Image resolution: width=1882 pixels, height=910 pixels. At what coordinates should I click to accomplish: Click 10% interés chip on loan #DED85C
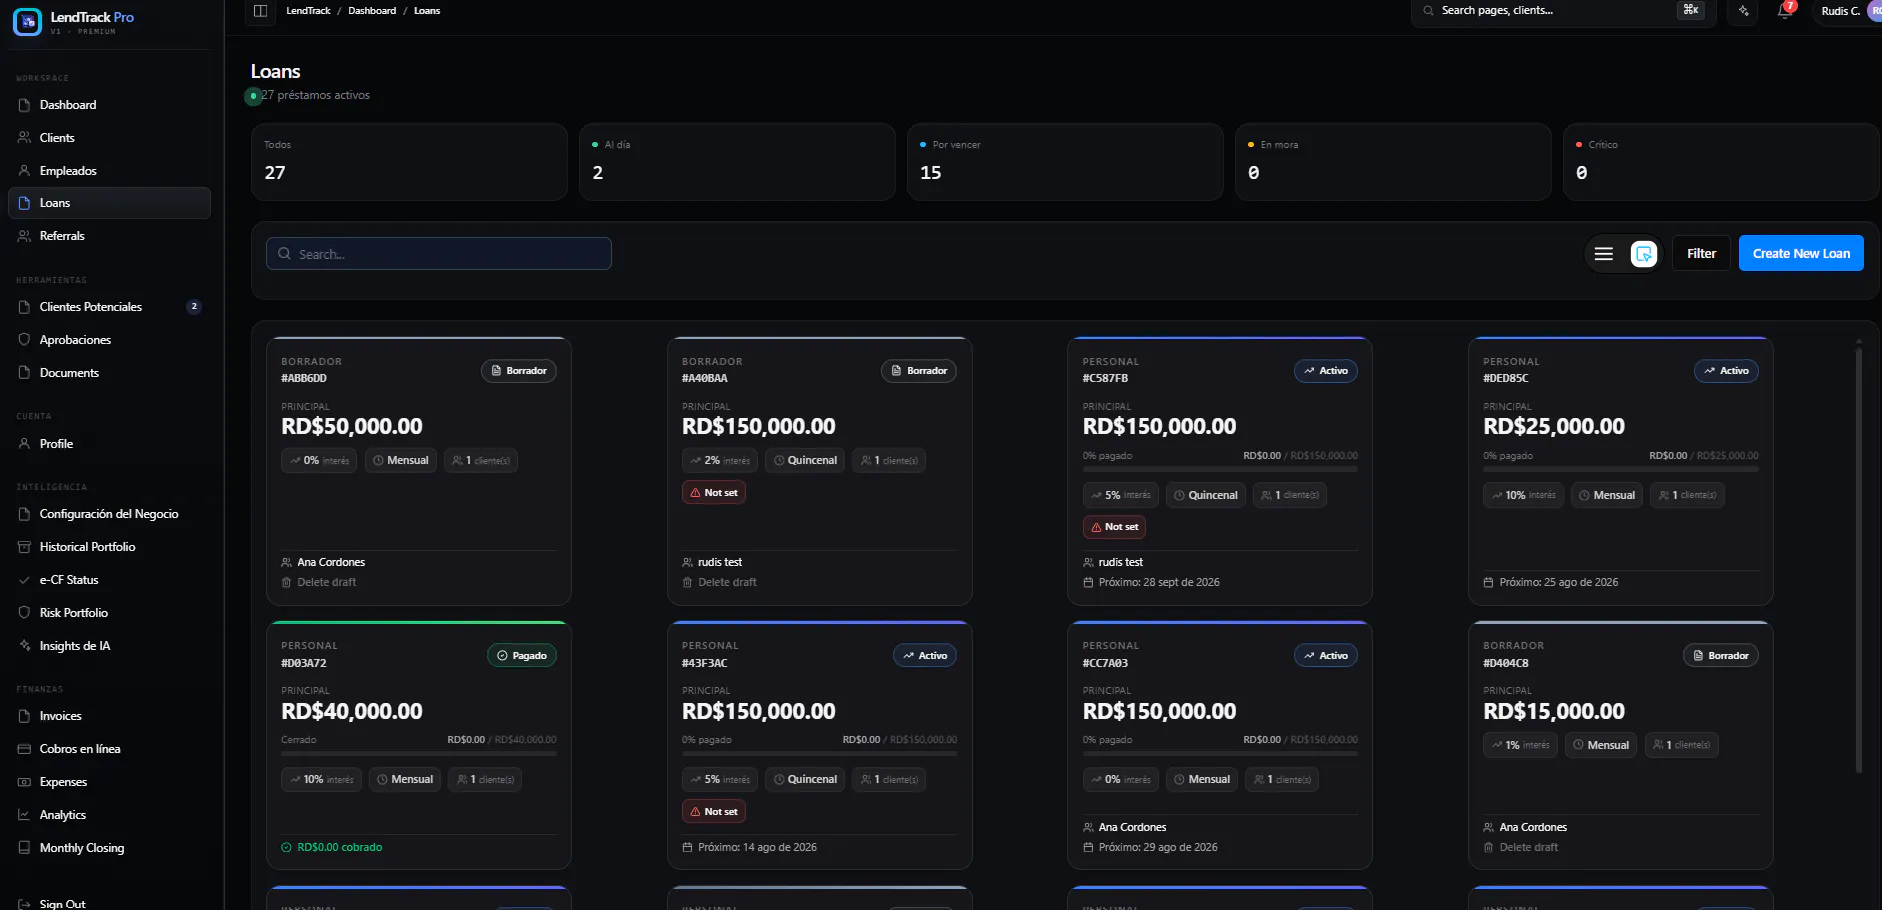tap(1523, 495)
